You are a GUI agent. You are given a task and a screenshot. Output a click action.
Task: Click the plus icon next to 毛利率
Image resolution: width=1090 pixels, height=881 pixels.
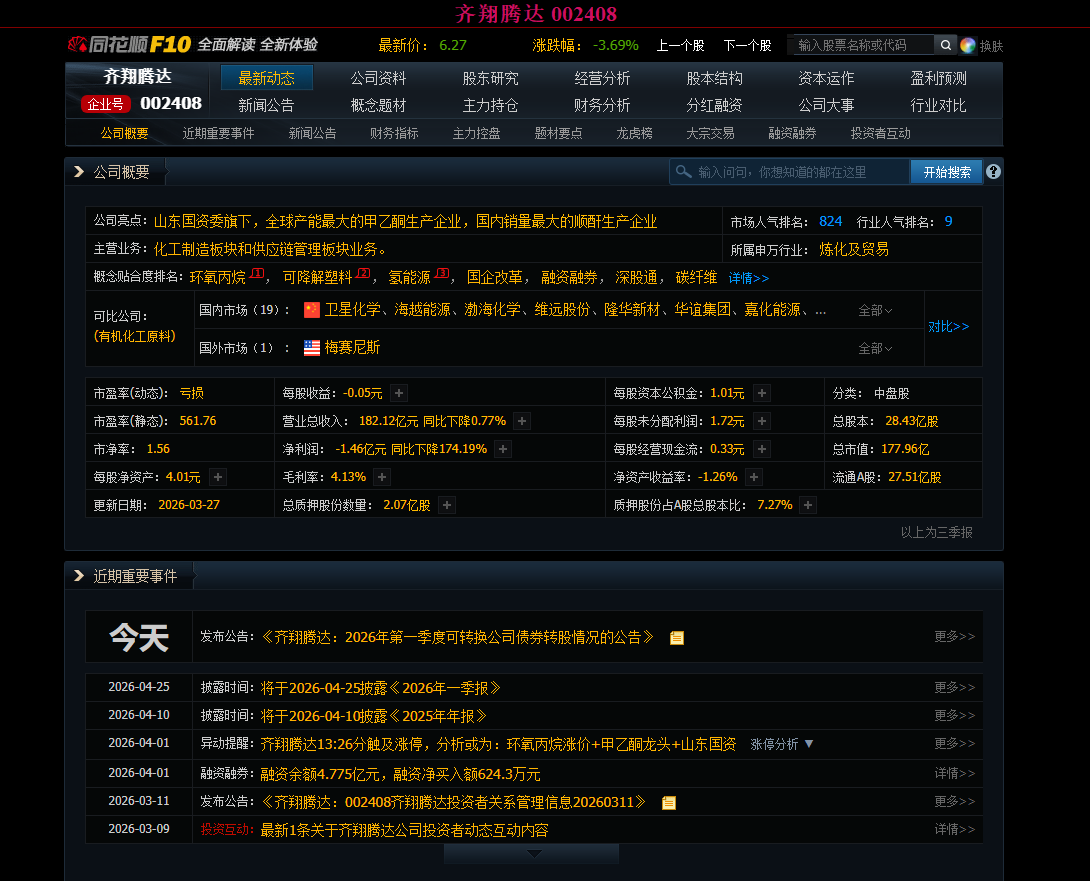pyautogui.click(x=382, y=477)
